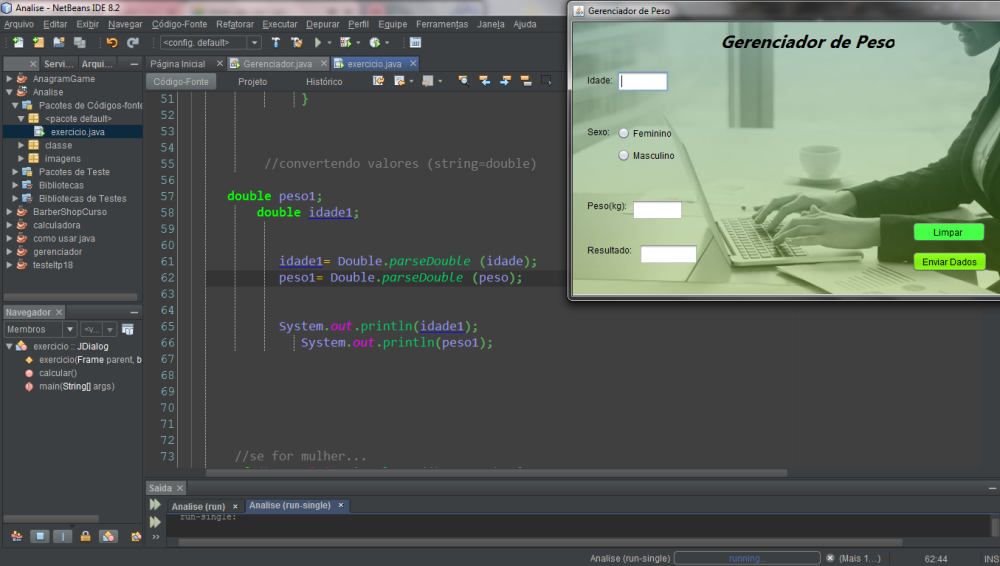Select the Feminino radio button
The height and width of the screenshot is (566, 1000).
(x=624, y=133)
